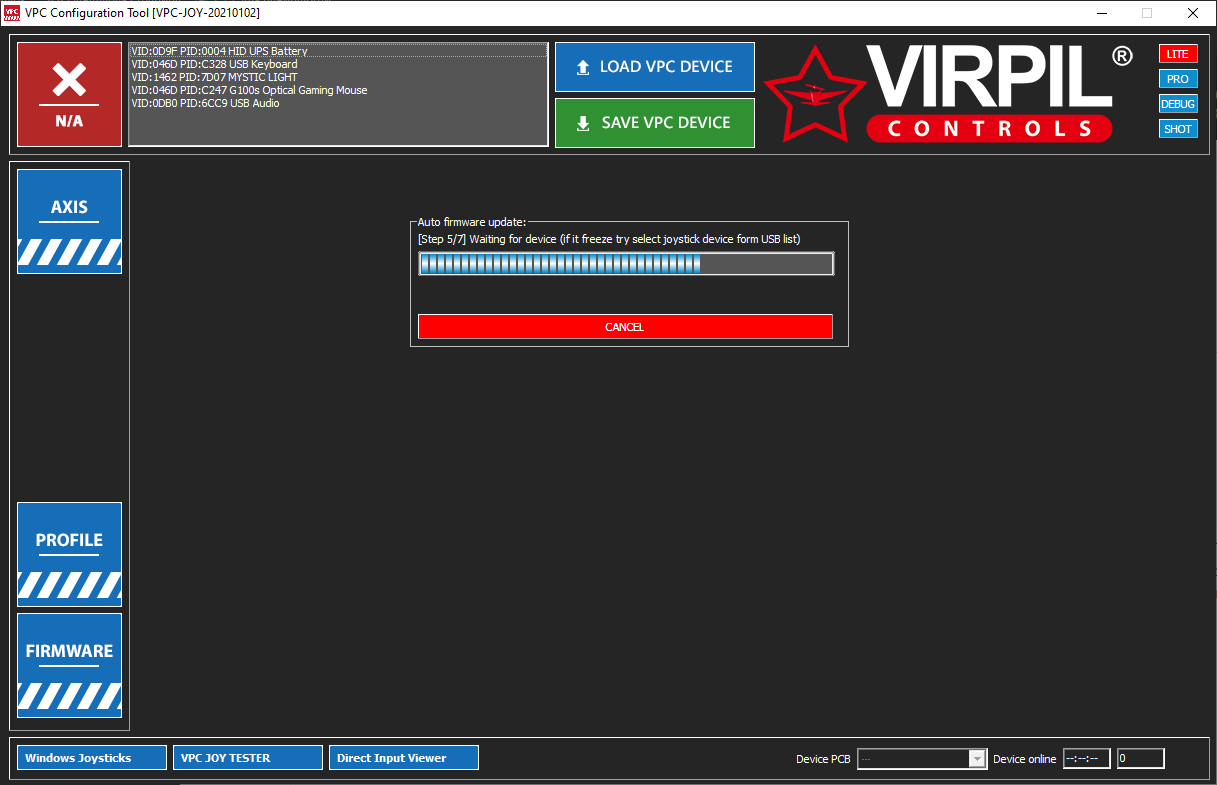Viewport: 1217px width, 785px height.
Task: Click the red X N/A device status icon
Action: [69, 95]
